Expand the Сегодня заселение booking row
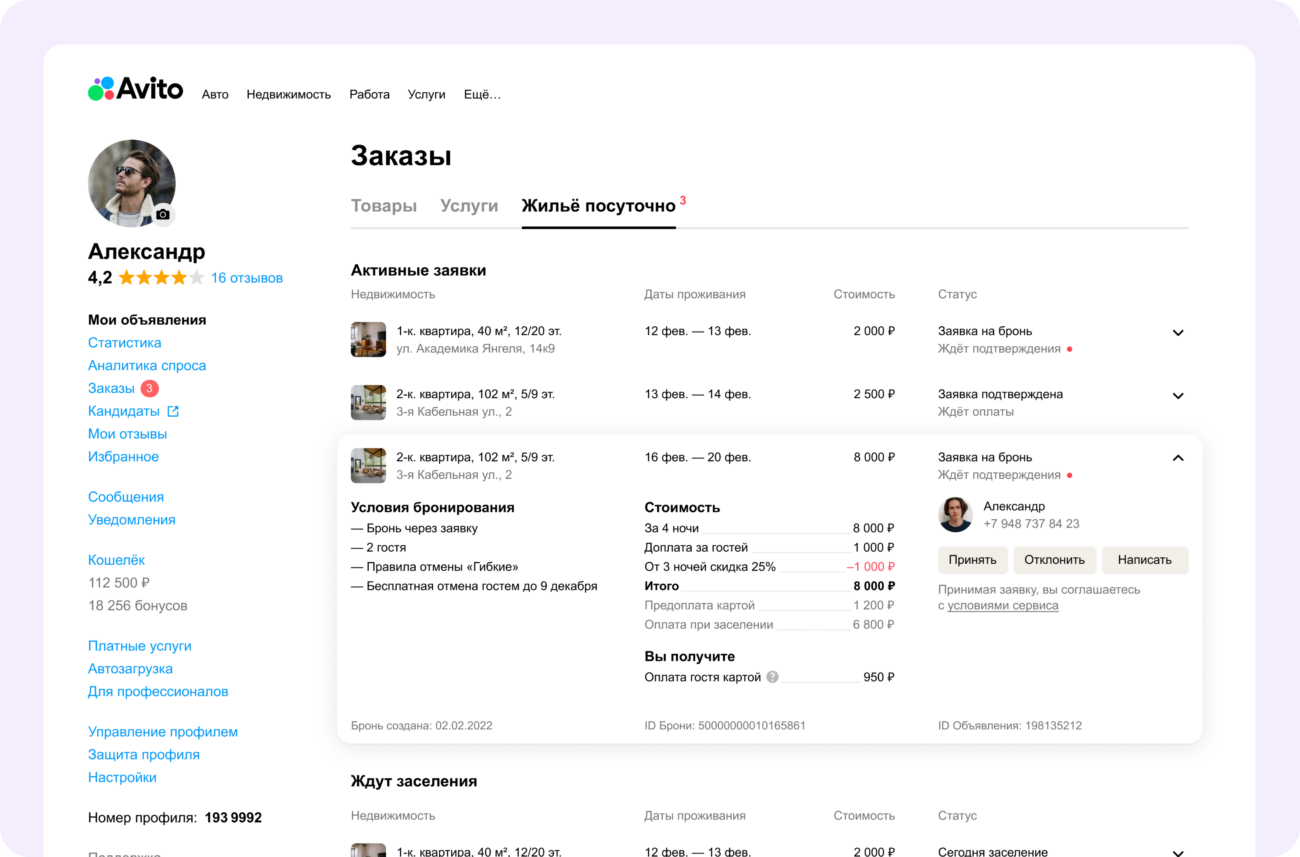1300x857 pixels. pyautogui.click(x=1178, y=853)
